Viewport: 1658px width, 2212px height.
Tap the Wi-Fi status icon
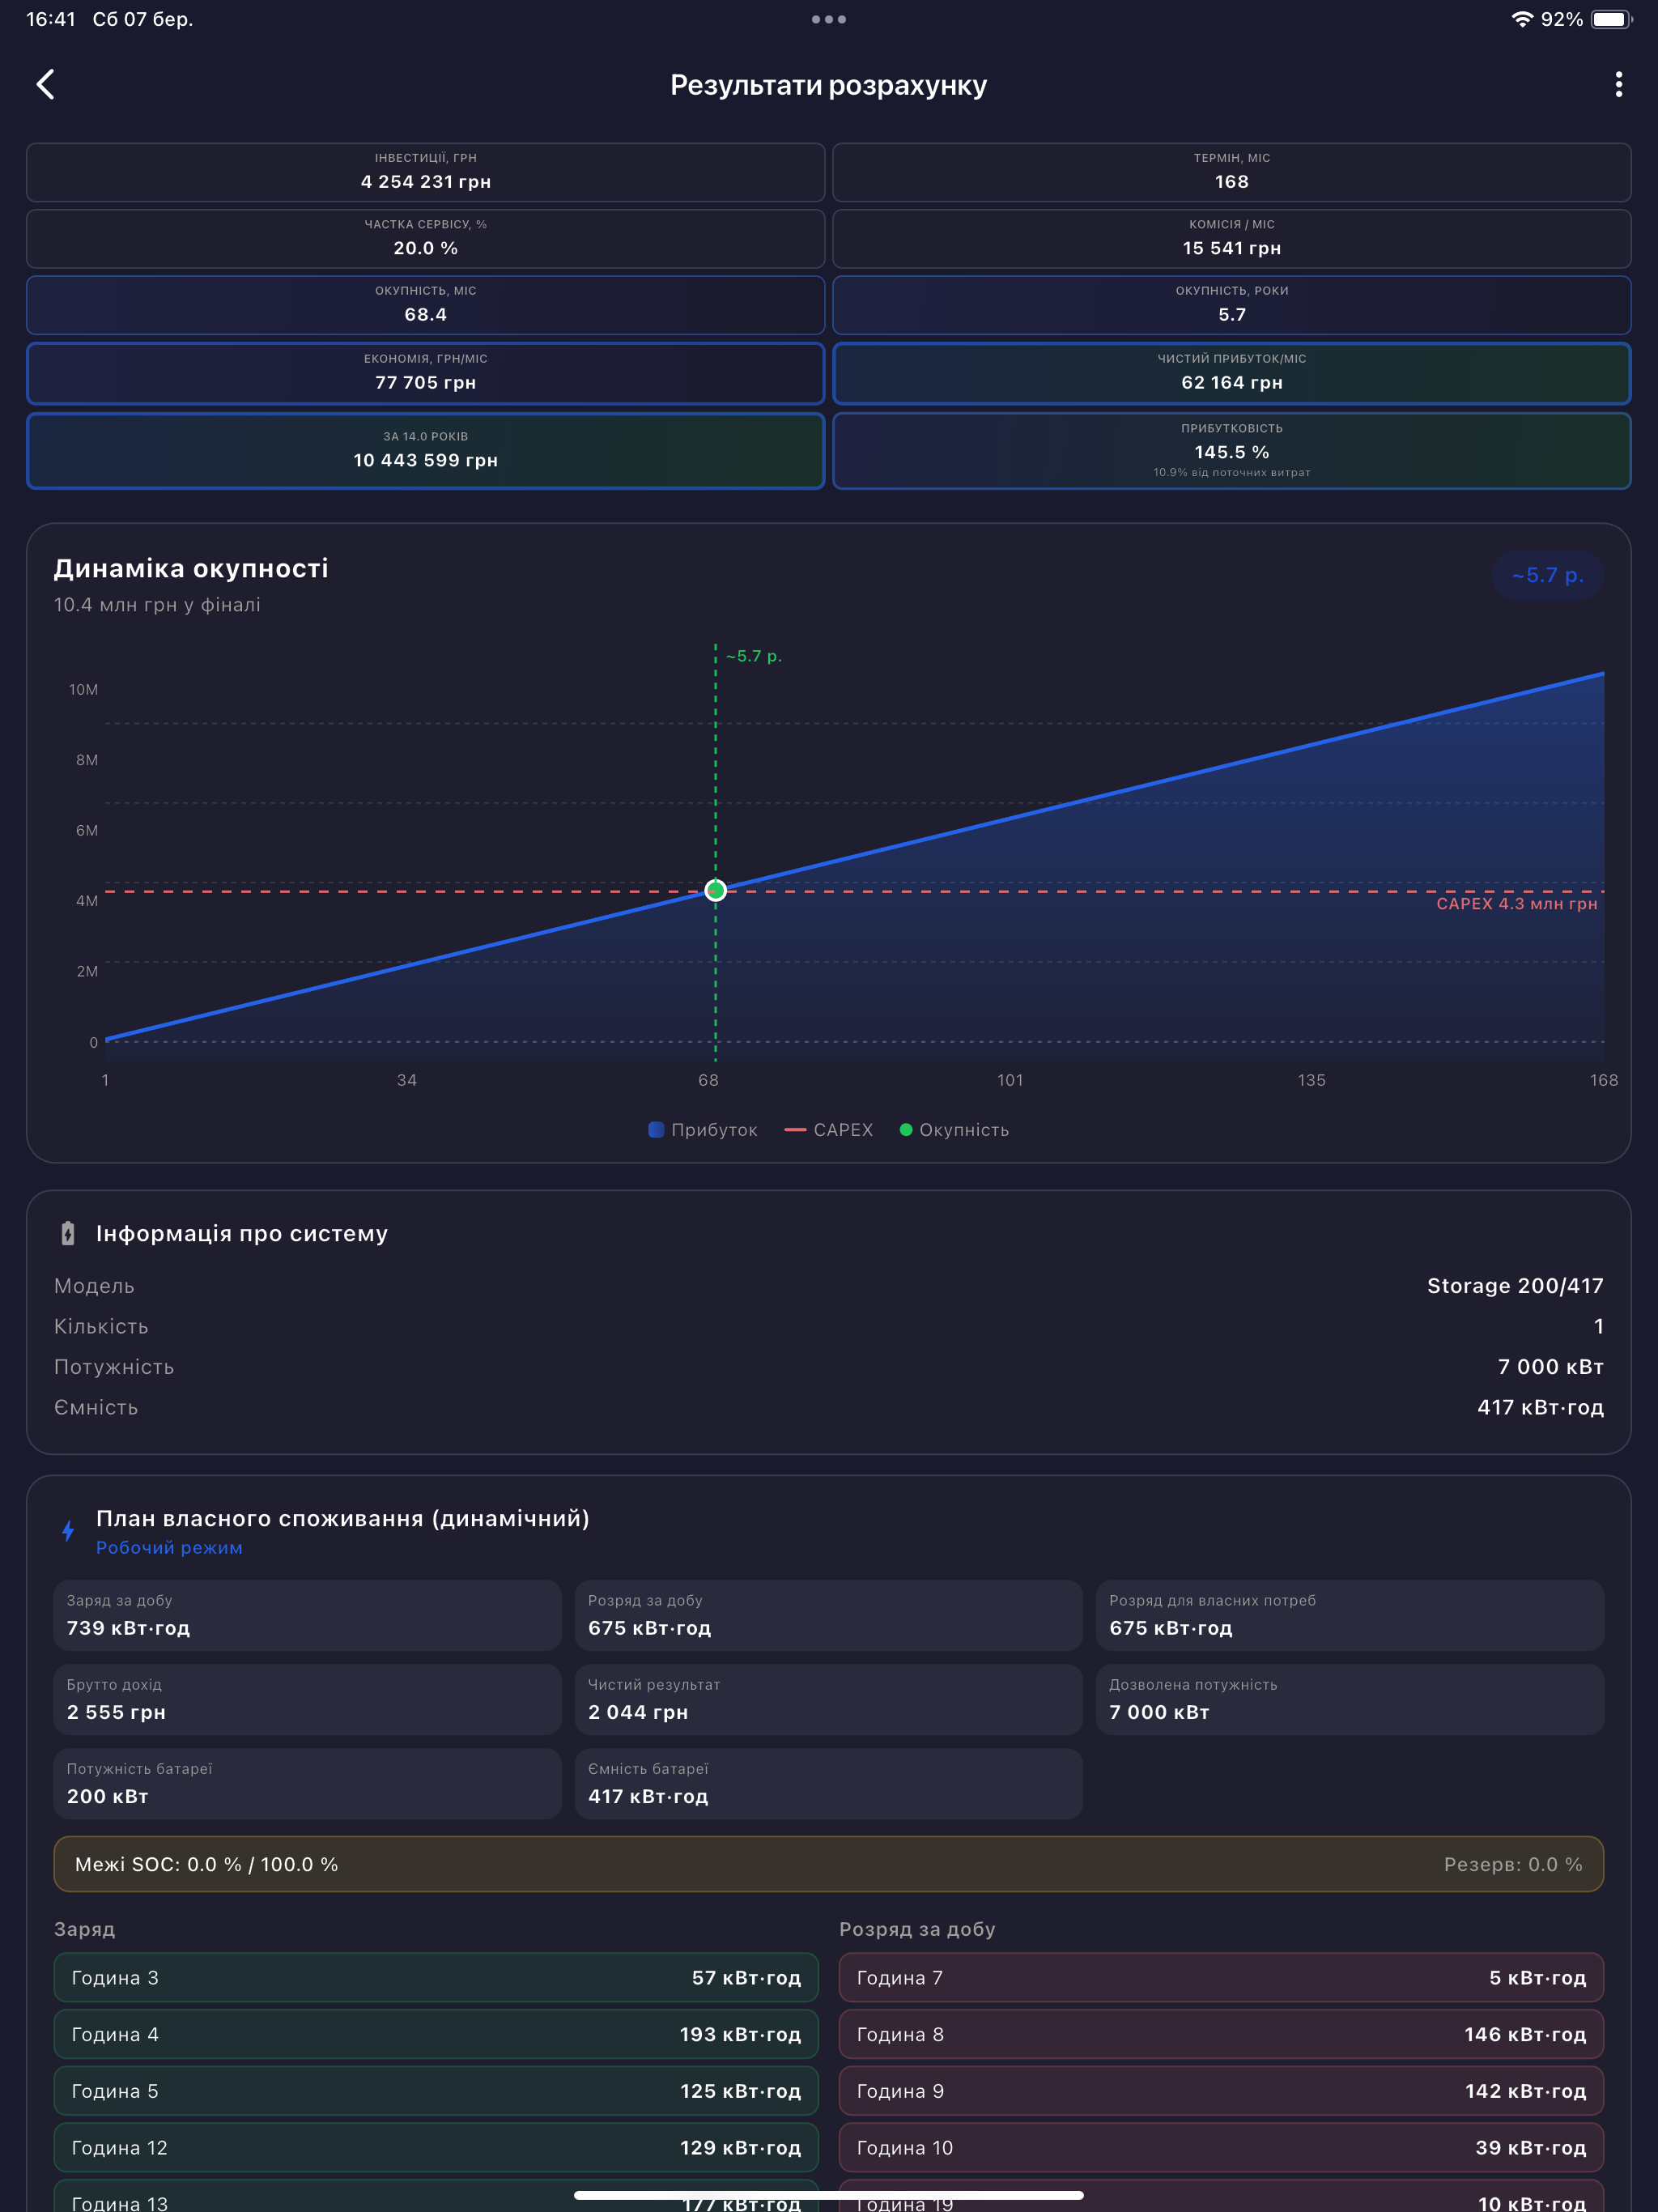[x=1521, y=19]
